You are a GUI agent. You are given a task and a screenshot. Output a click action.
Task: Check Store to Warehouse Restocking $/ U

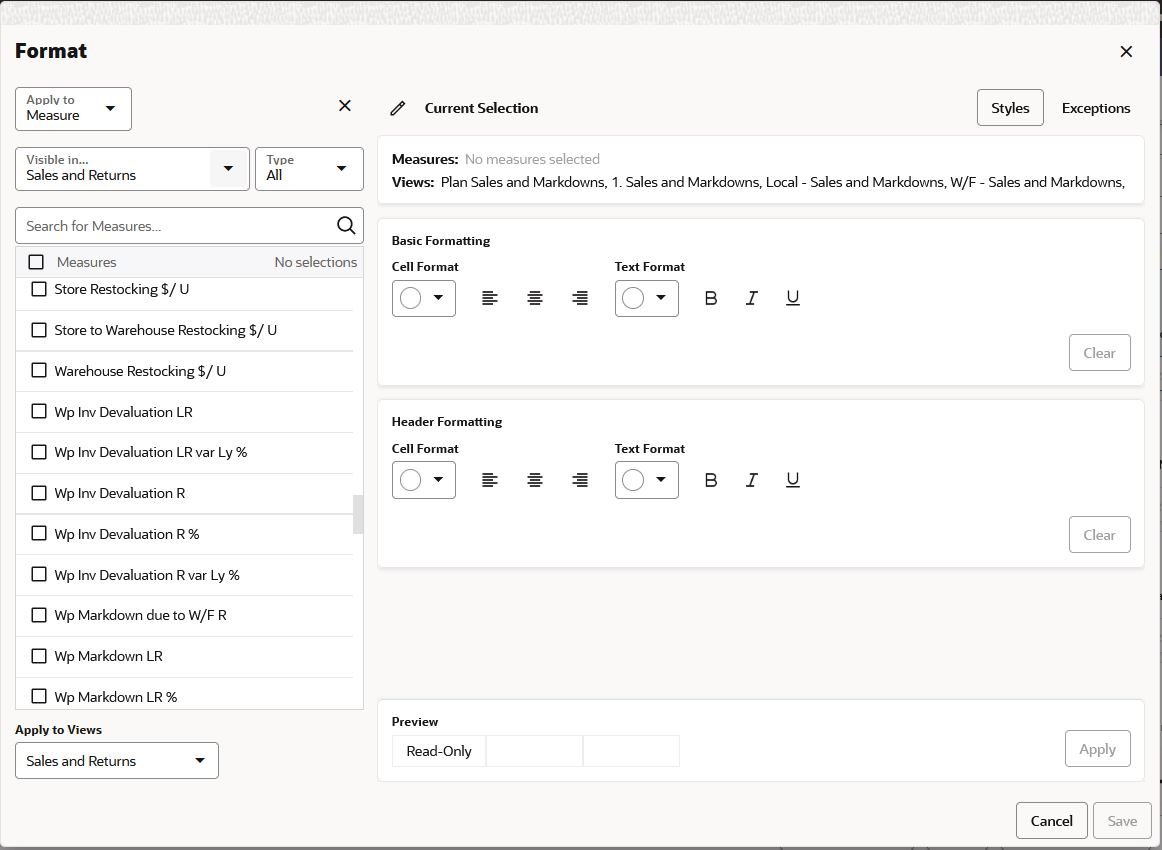coord(39,330)
